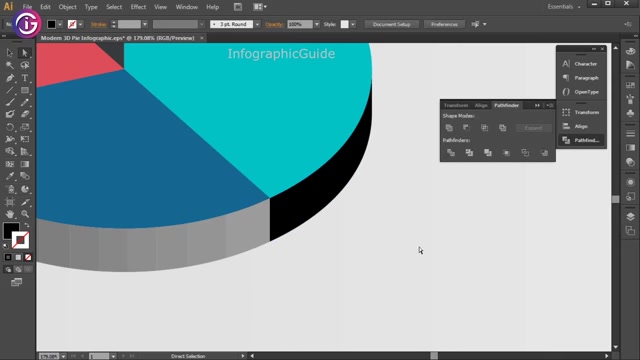Click the Crop pathfinder icon
The width and height of the screenshot is (640, 360).
coord(507,153)
